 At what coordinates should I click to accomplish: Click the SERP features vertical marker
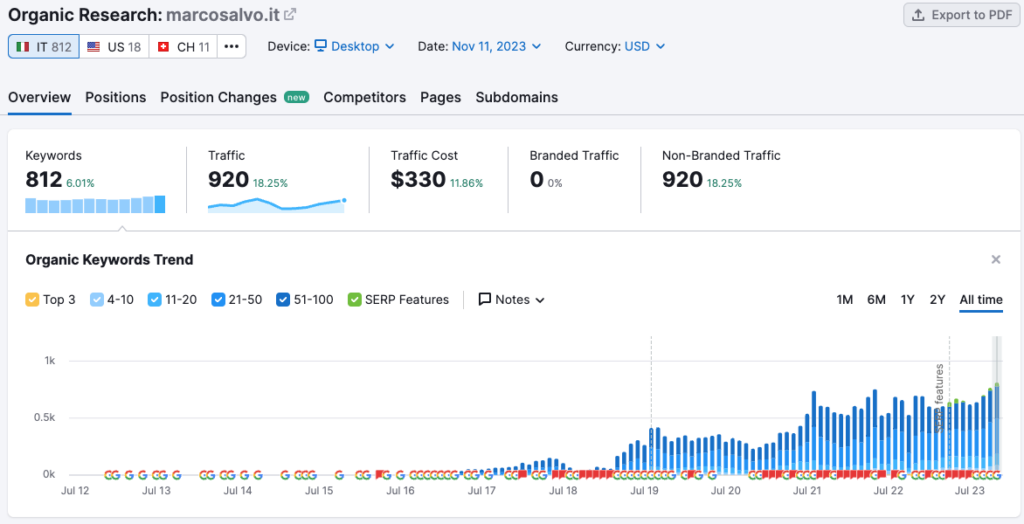(x=940, y=397)
